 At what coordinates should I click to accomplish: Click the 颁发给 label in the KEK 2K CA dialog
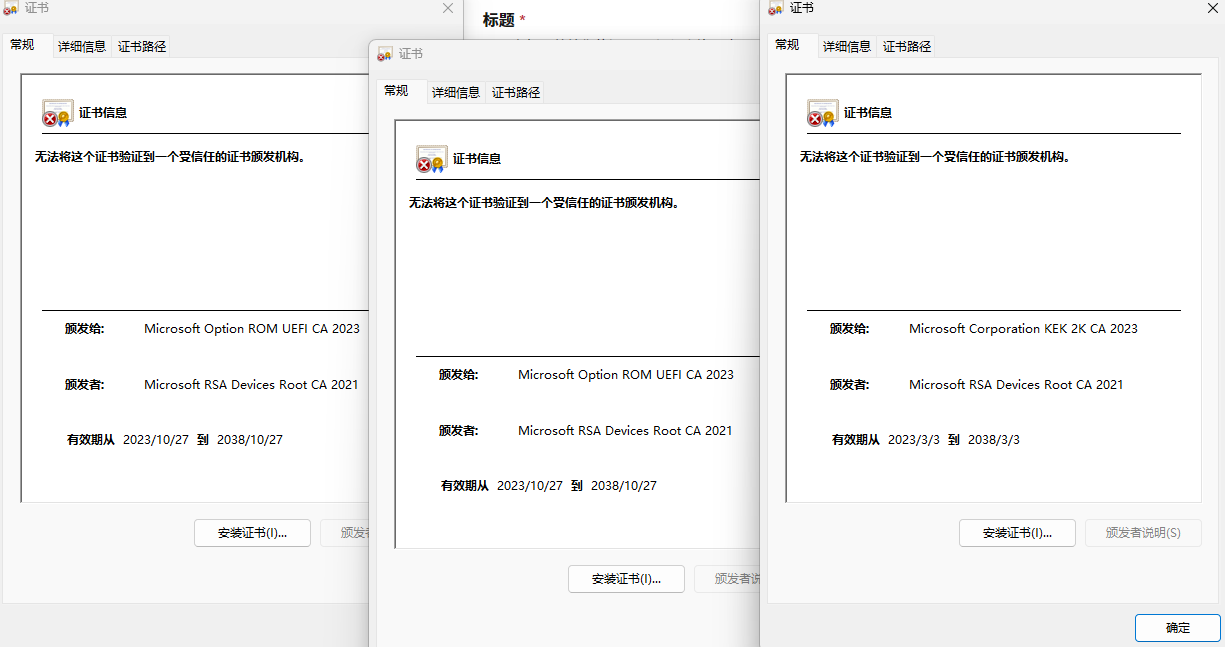(x=849, y=328)
